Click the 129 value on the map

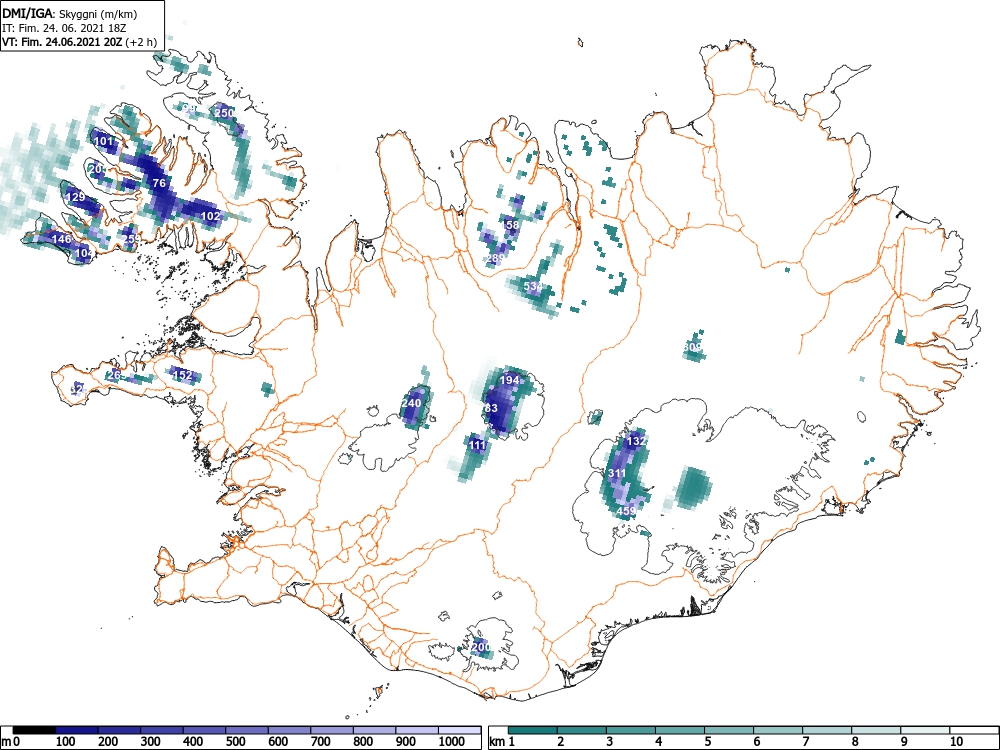click(76, 197)
